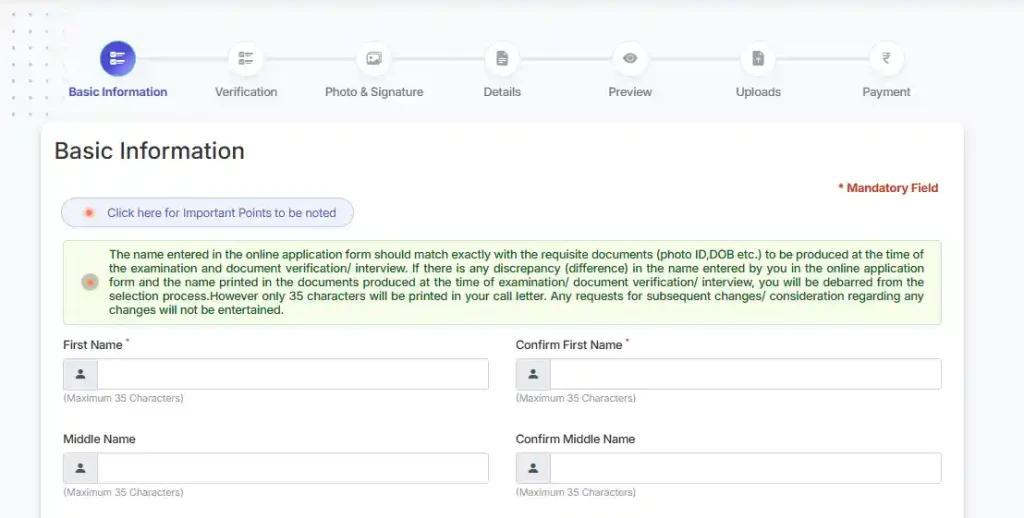Viewport: 1024px width, 518px height.
Task: Click the Basic Information step icon
Action: point(118,59)
